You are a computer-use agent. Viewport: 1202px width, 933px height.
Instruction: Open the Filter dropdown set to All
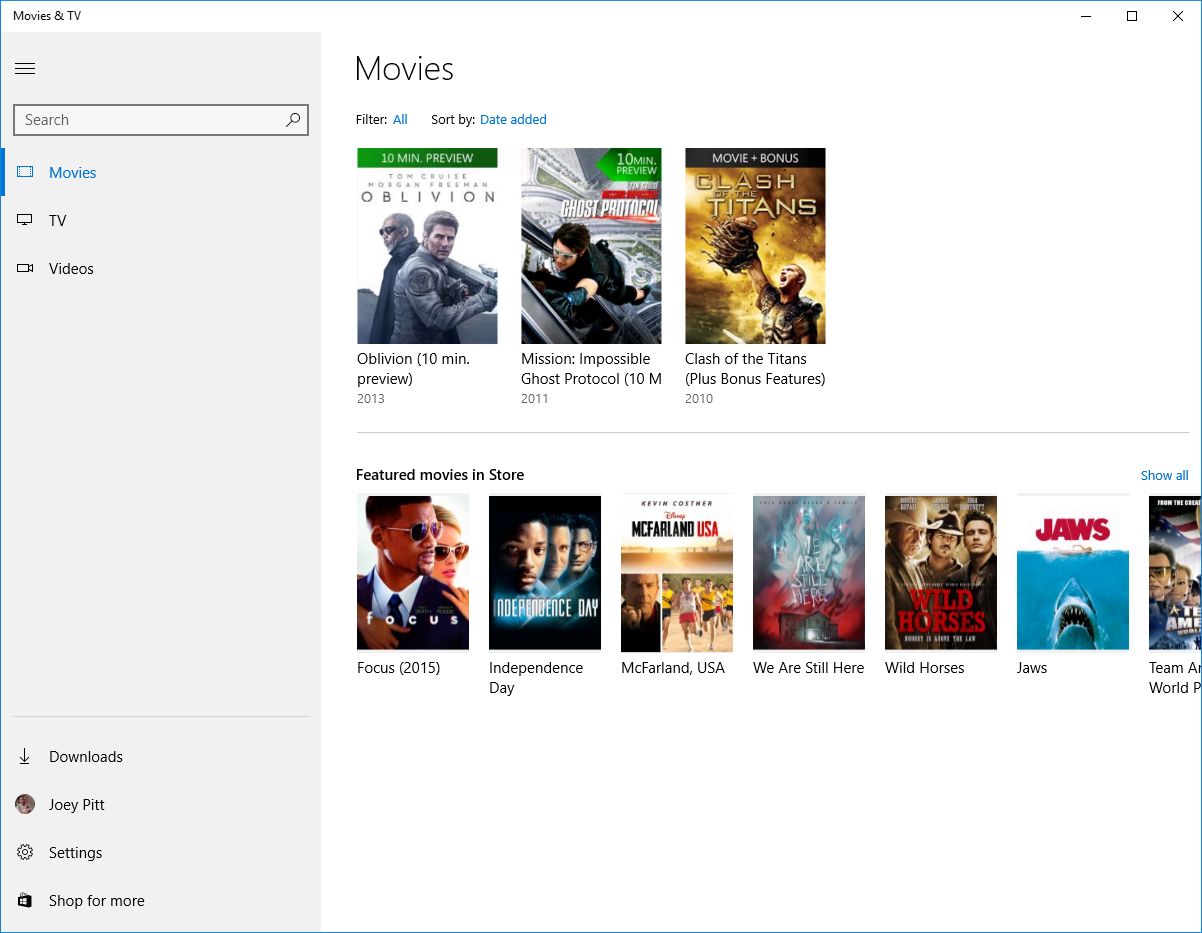coord(400,119)
